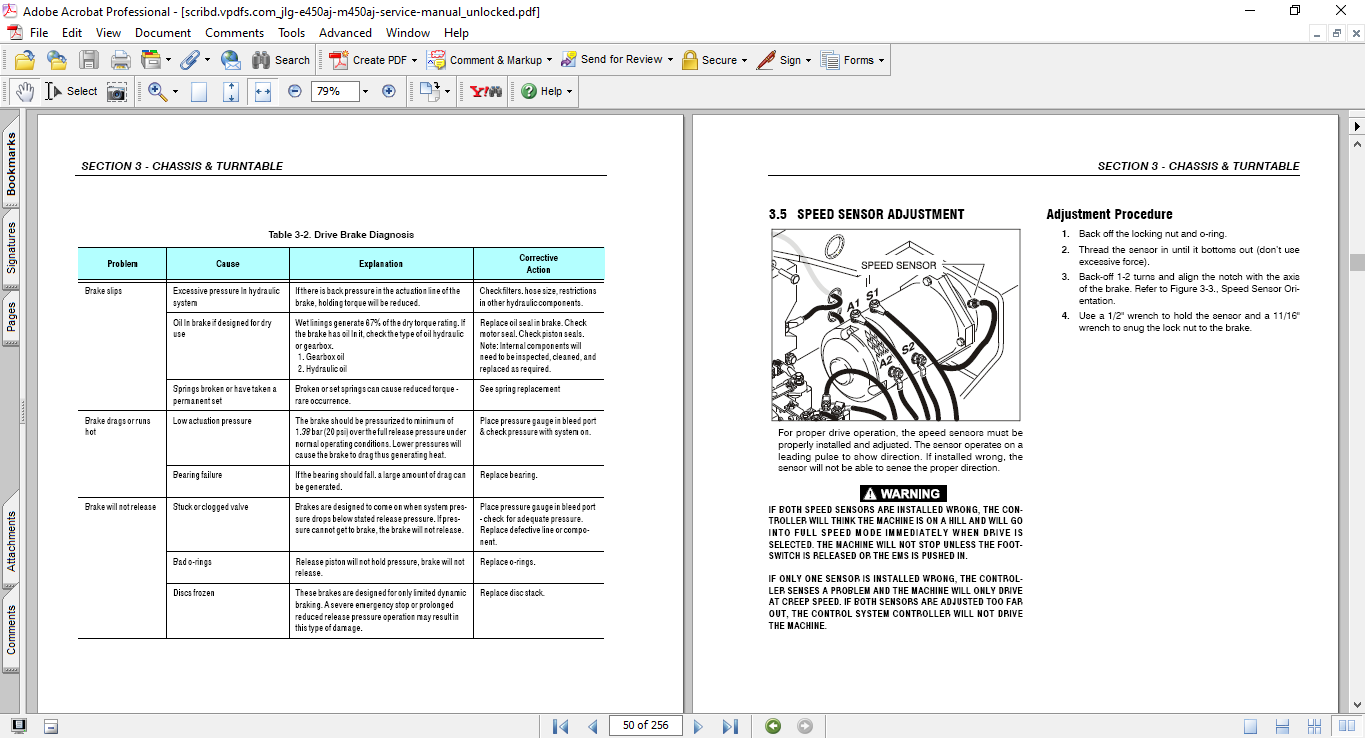Click the Search button

point(281,60)
